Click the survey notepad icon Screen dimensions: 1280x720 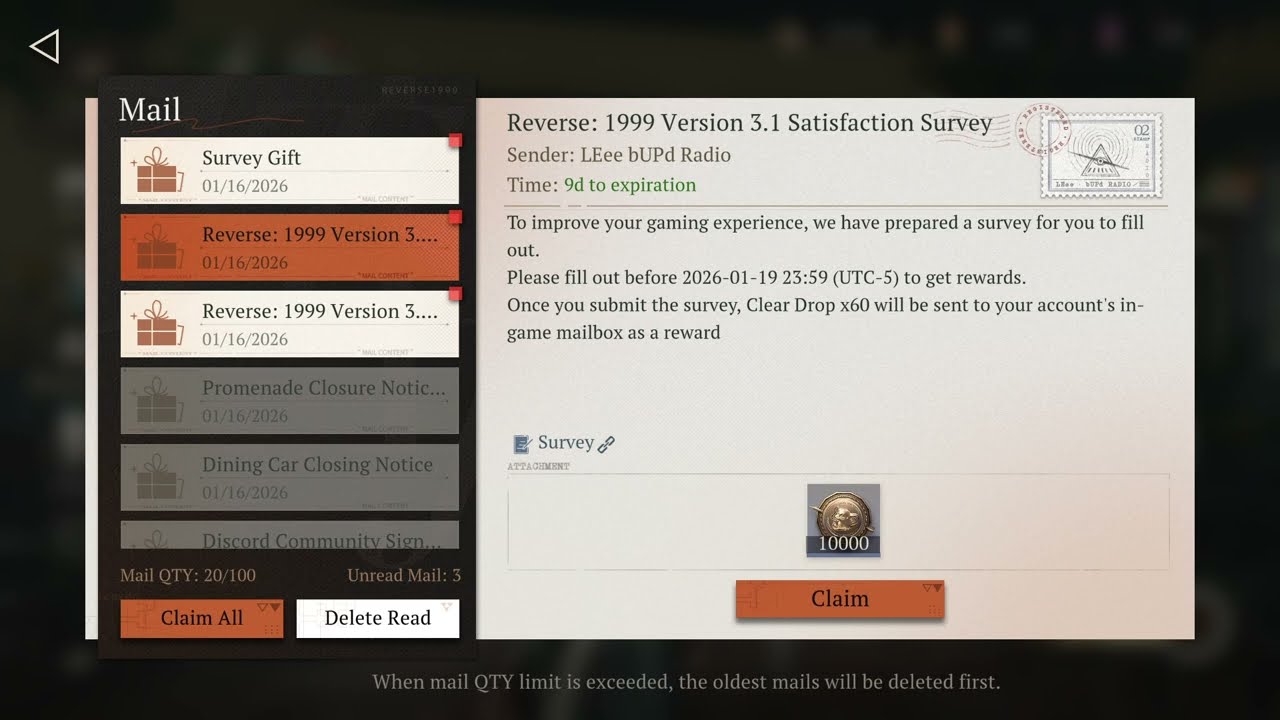(522, 444)
